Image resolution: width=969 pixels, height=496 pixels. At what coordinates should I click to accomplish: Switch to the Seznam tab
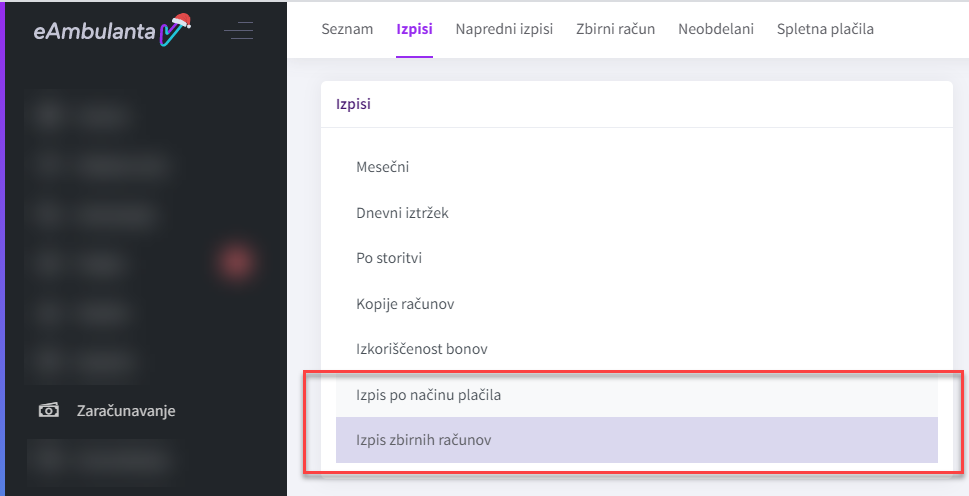[x=347, y=29]
